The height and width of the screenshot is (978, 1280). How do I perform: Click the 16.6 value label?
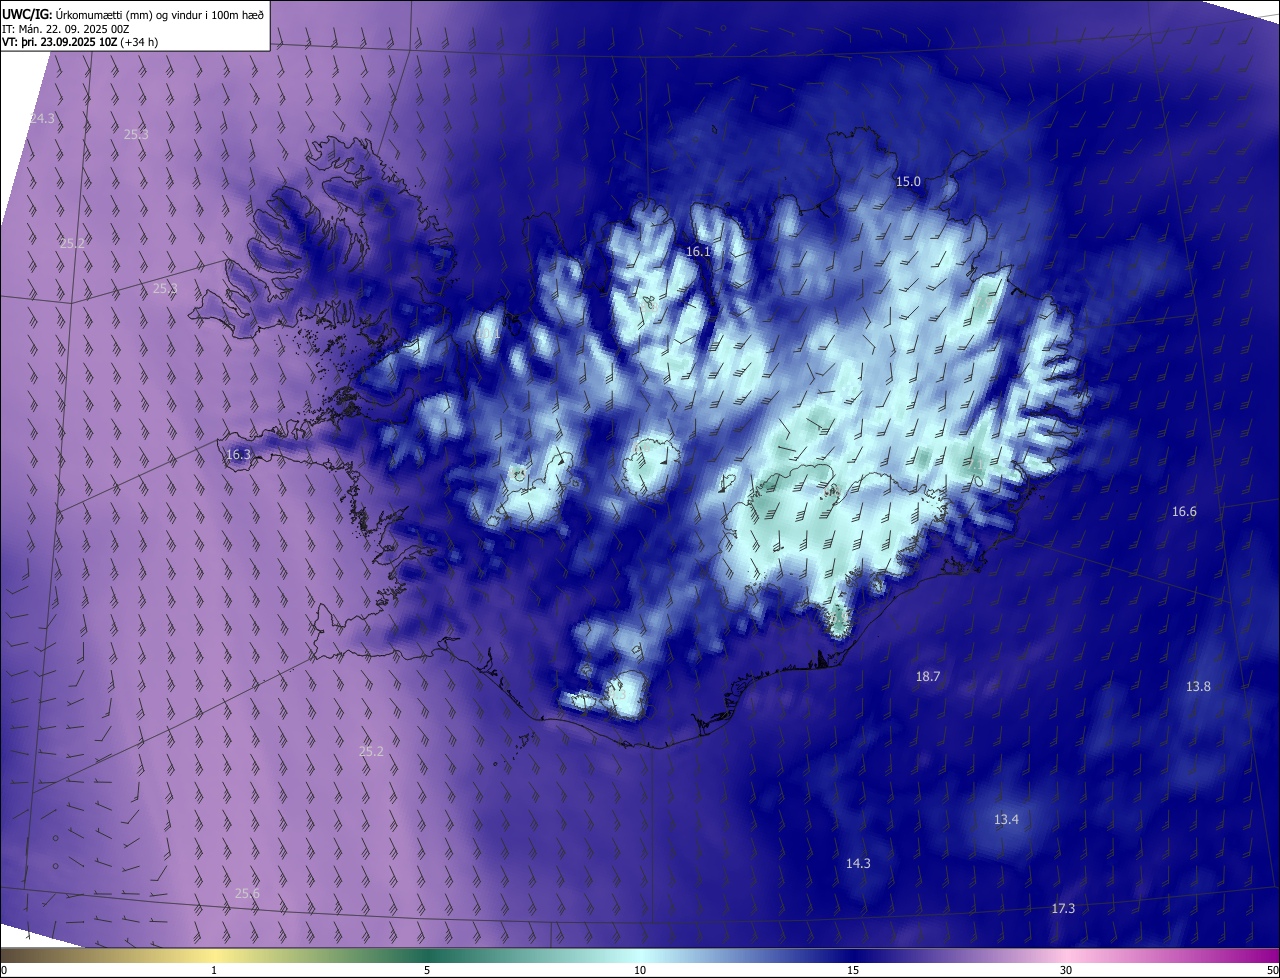click(x=1184, y=512)
